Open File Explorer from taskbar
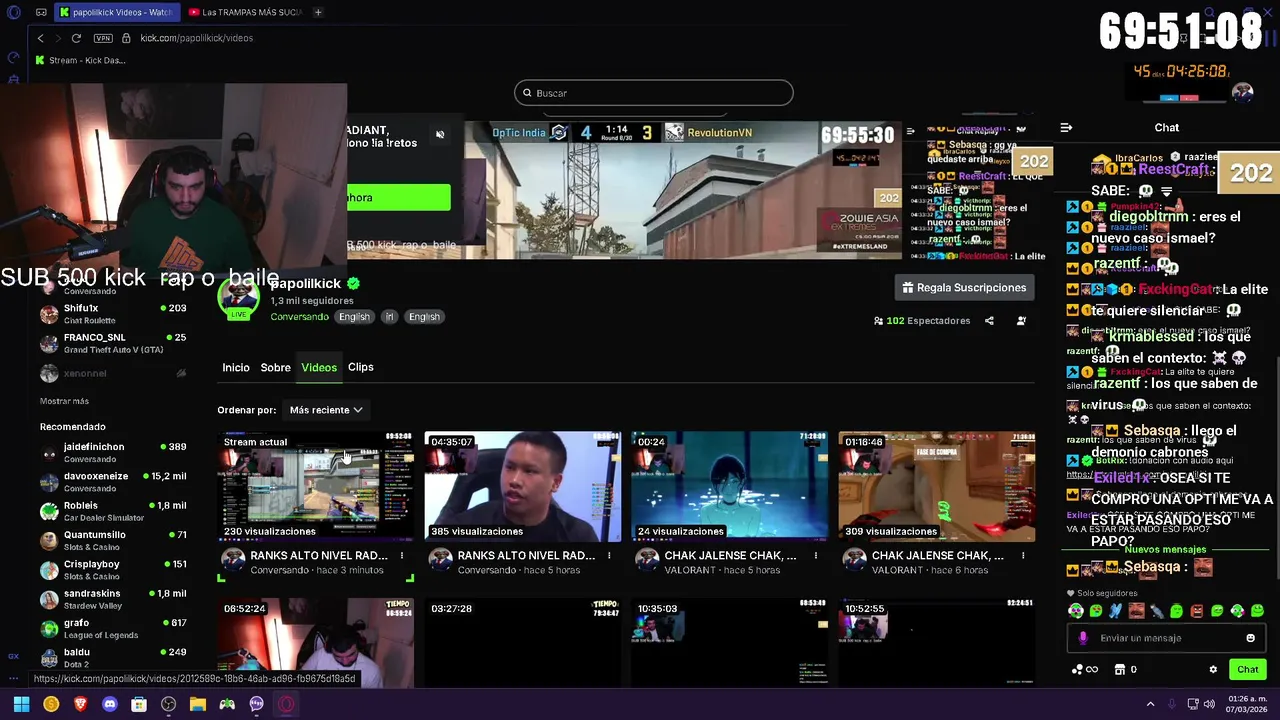Image resolution: width=1280 pixels, height=720 pixels. pyautogui.click(x=198, y=704)
